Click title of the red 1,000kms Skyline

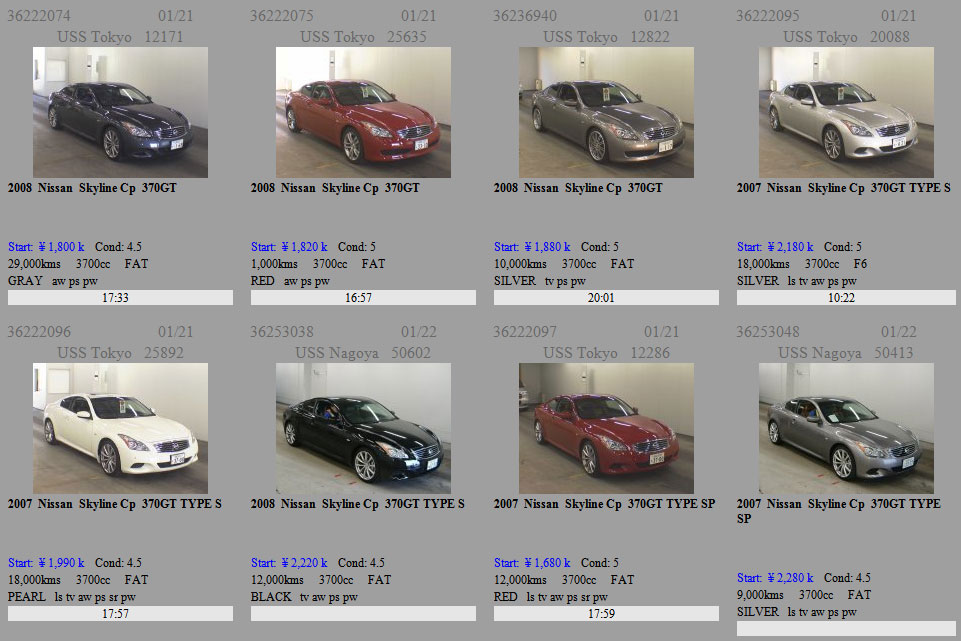(x=335, y=188)
